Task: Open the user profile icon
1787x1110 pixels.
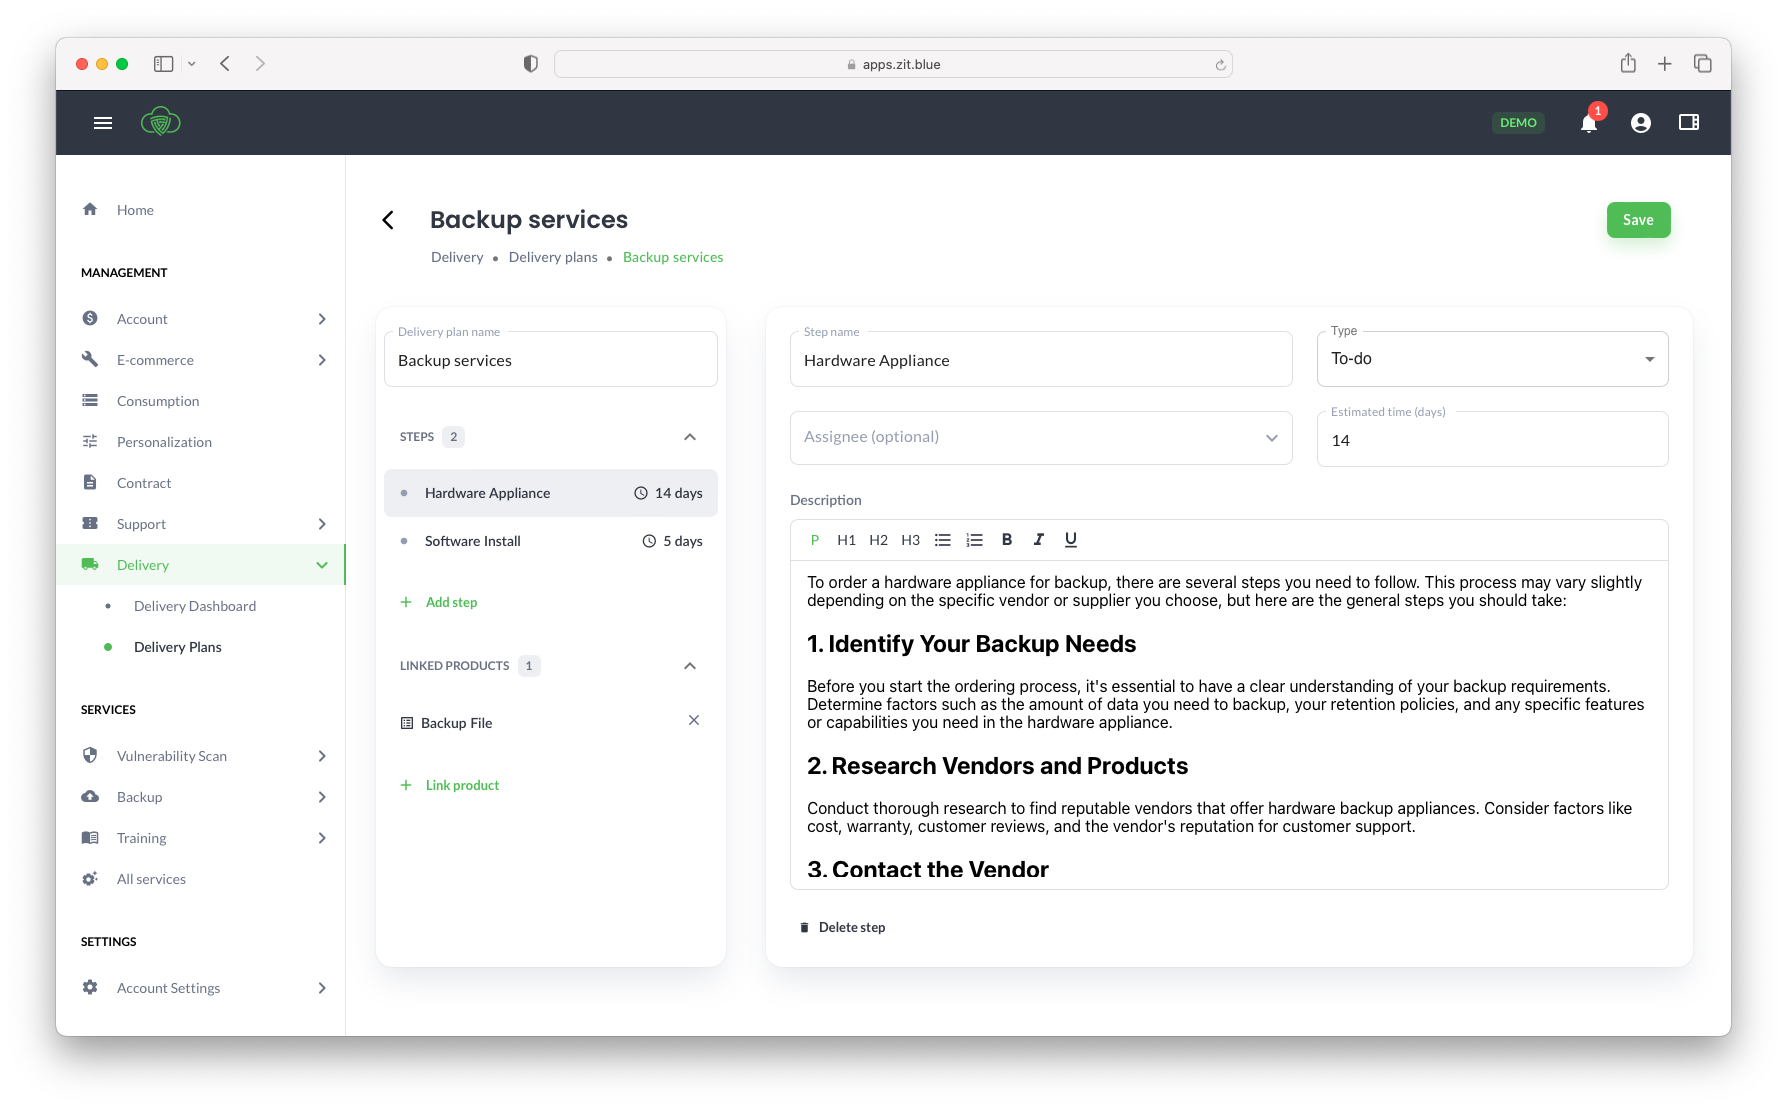Action: pos(1641,123)
